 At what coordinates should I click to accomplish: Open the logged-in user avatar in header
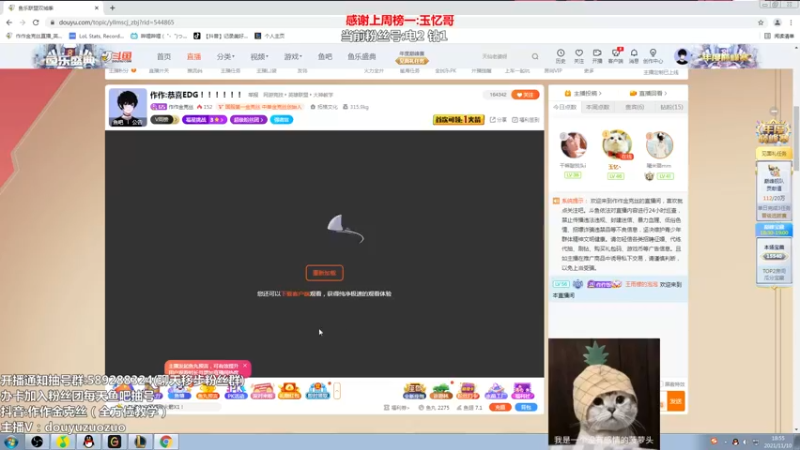682,56
